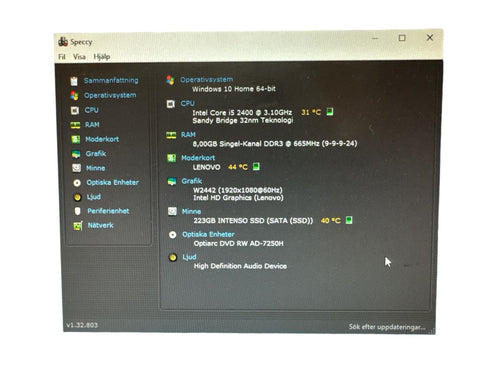Click the RAM icon in summary pane
Screen dimensions: 490x367
tap(171, 135)
